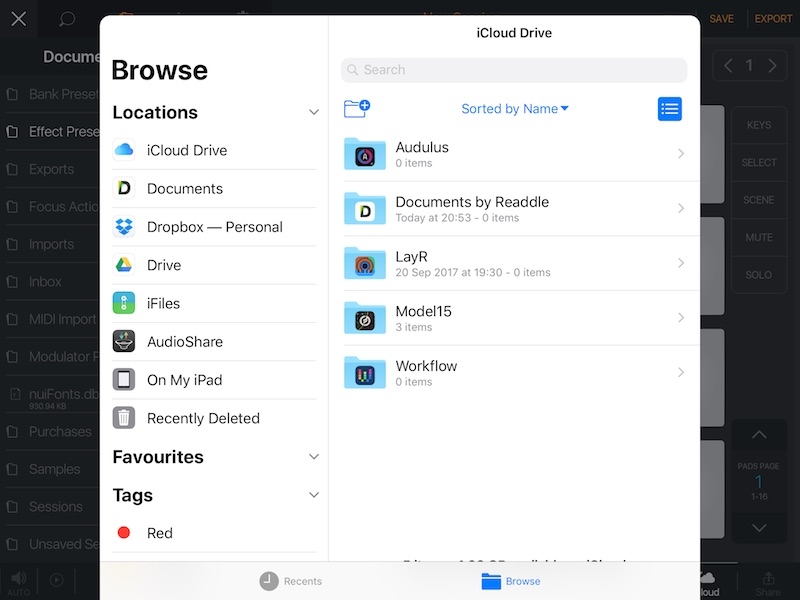
Task: Open Recently Deleted trash location
Action: tap(214, 418)
